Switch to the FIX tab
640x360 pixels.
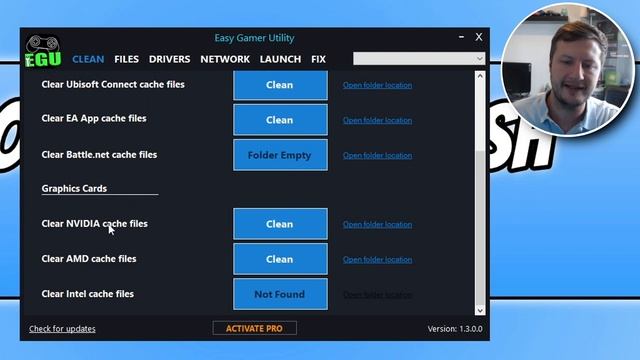tap(318, 59)
